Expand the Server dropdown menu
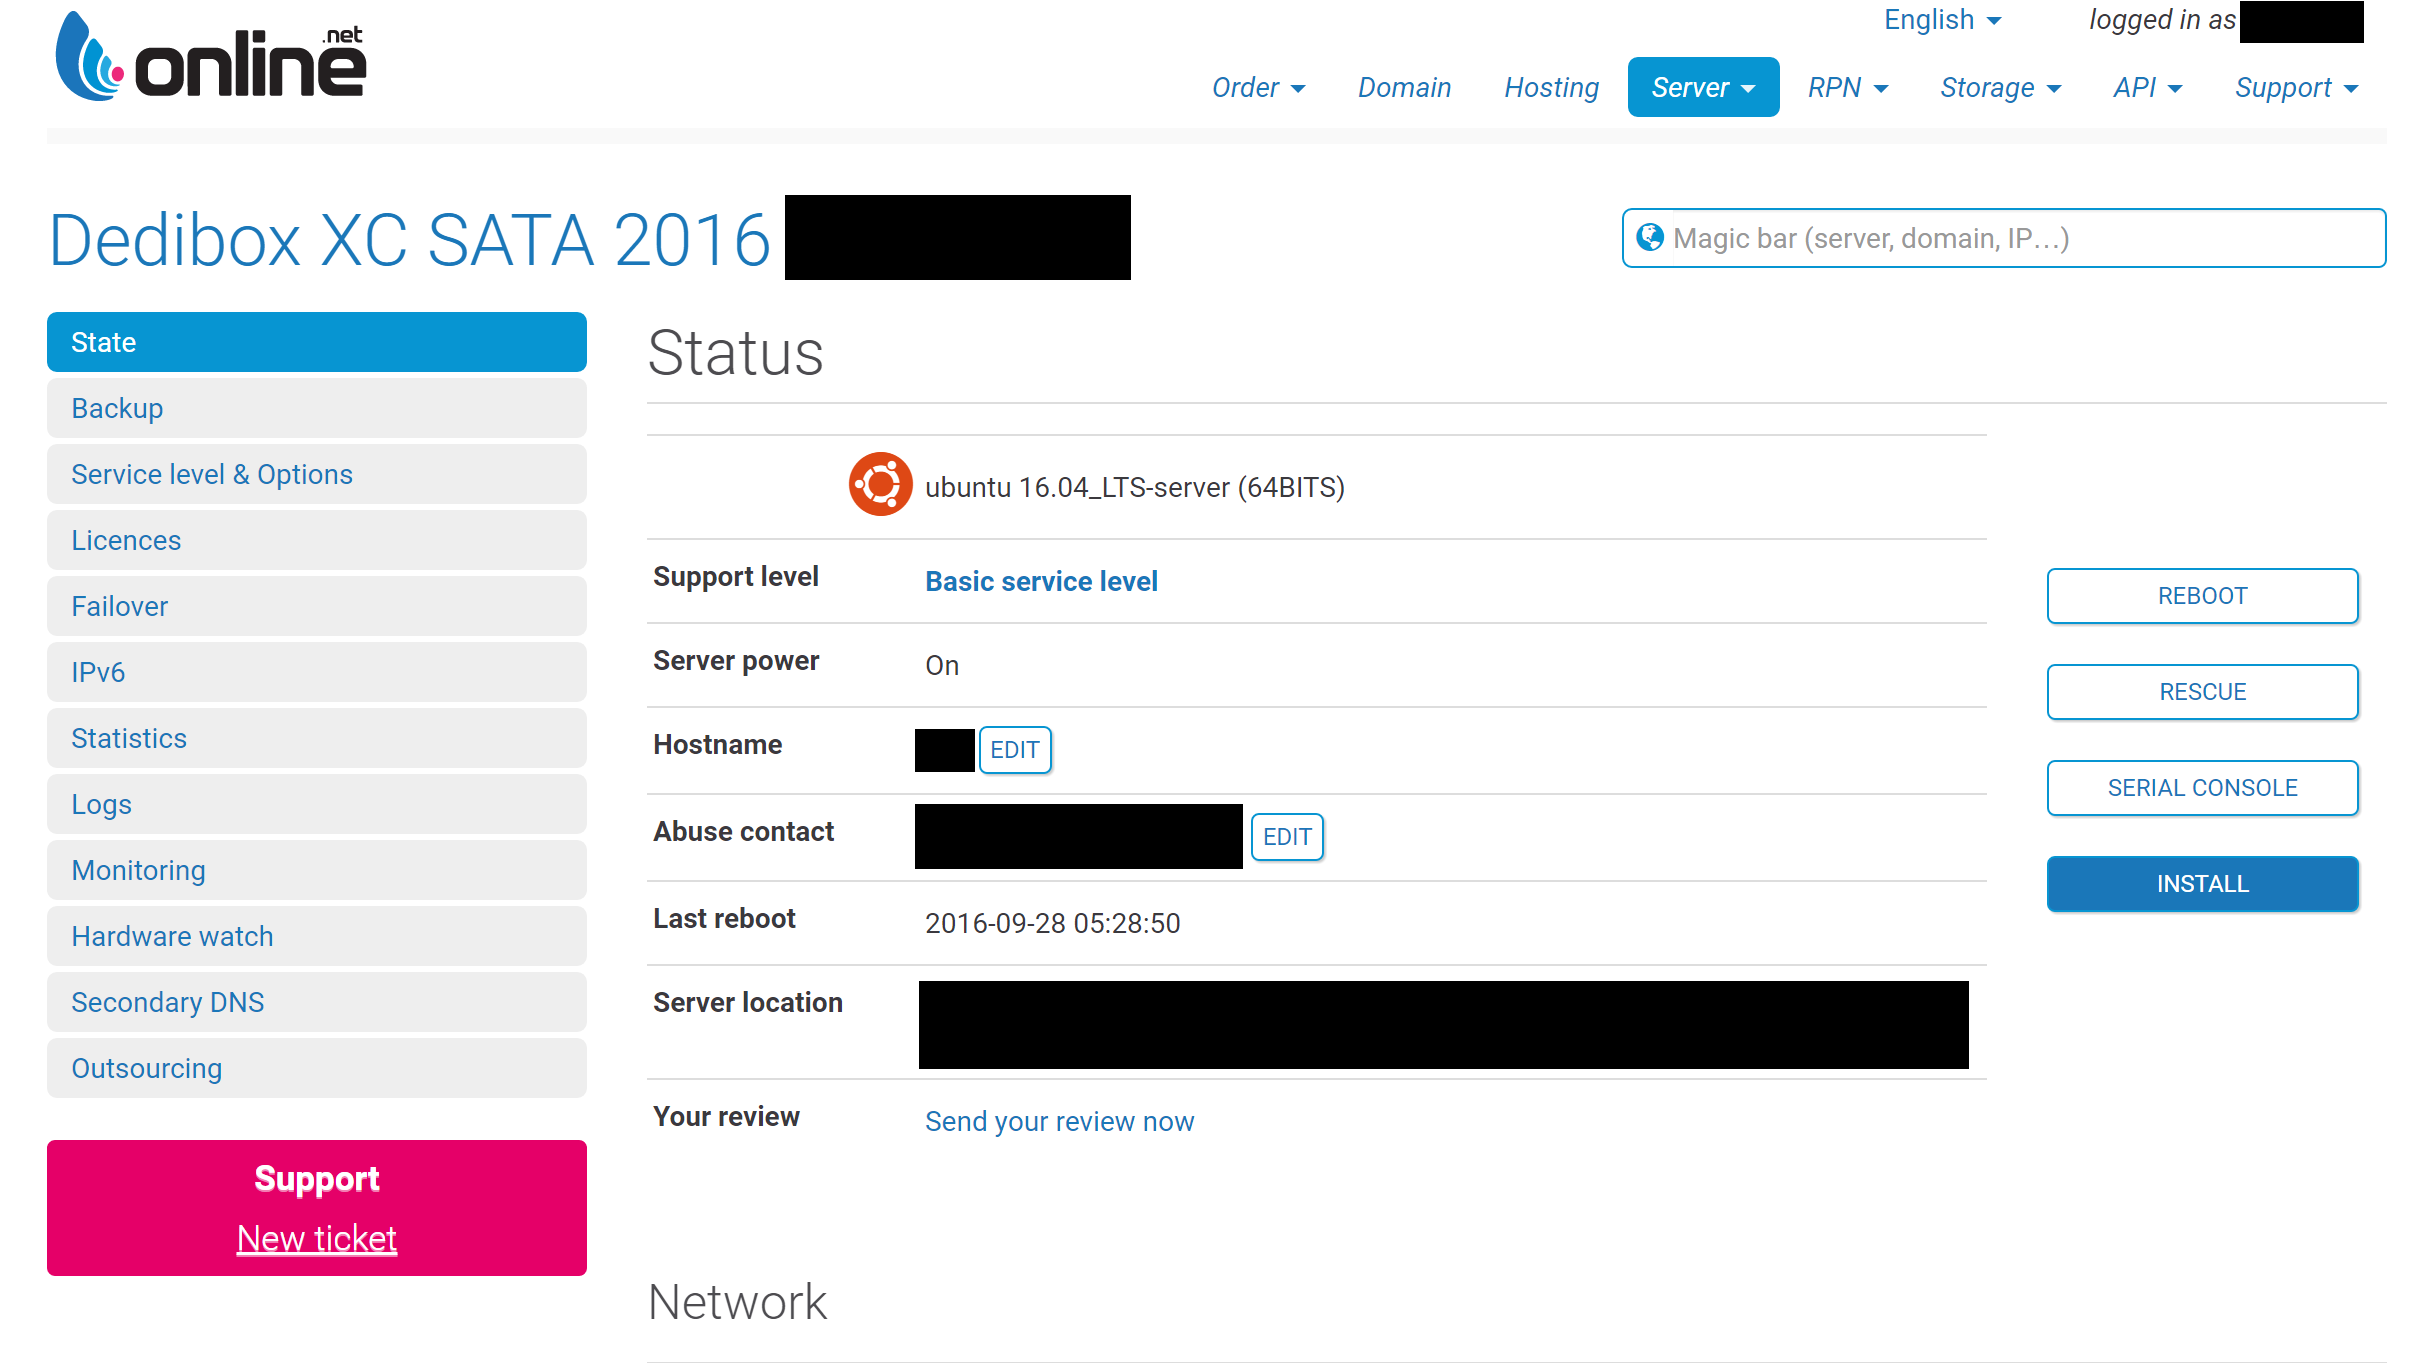 tap(1702, 88)
